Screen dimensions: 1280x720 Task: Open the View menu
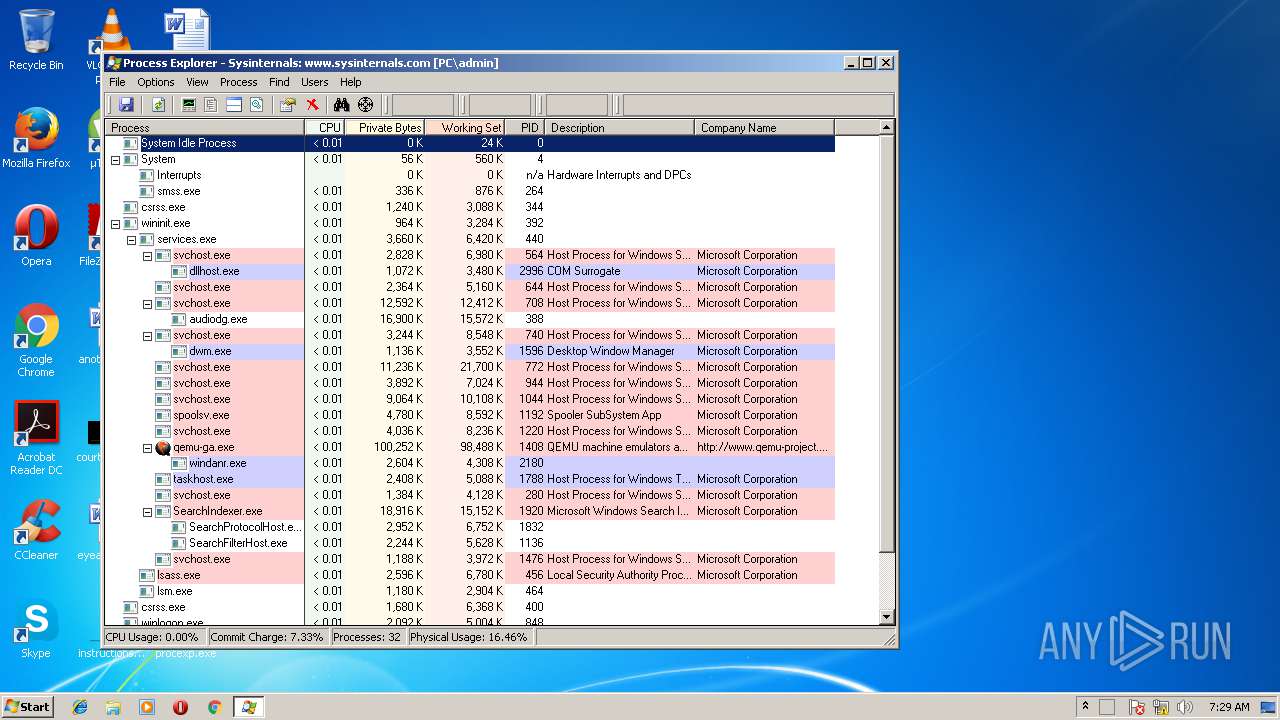(x=197, y=82)
